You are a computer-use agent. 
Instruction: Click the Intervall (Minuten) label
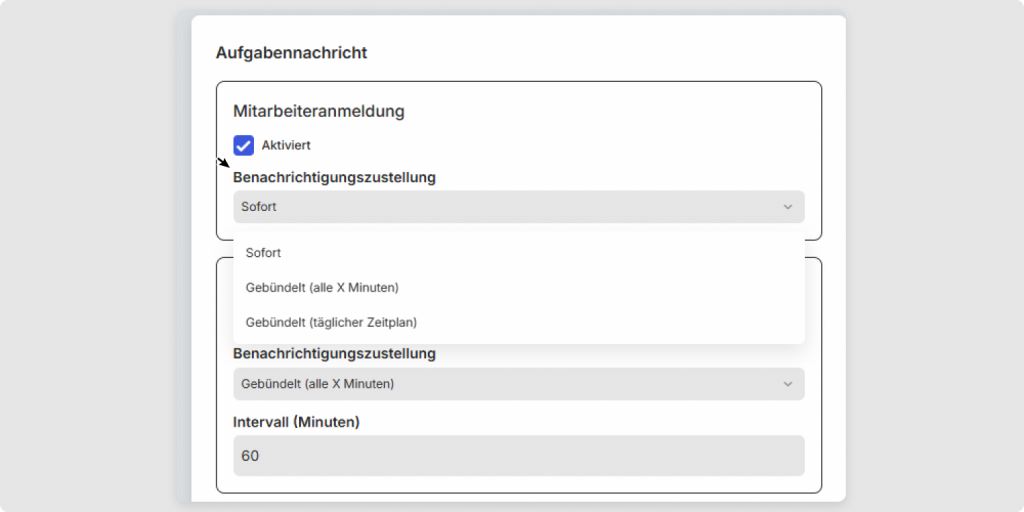pos(296,422)
